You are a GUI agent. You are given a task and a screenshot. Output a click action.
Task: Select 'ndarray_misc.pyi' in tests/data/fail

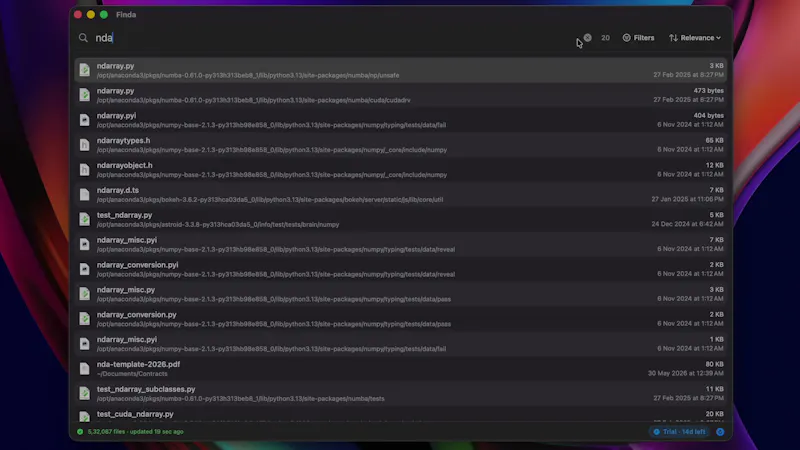[x=127, y=339]
